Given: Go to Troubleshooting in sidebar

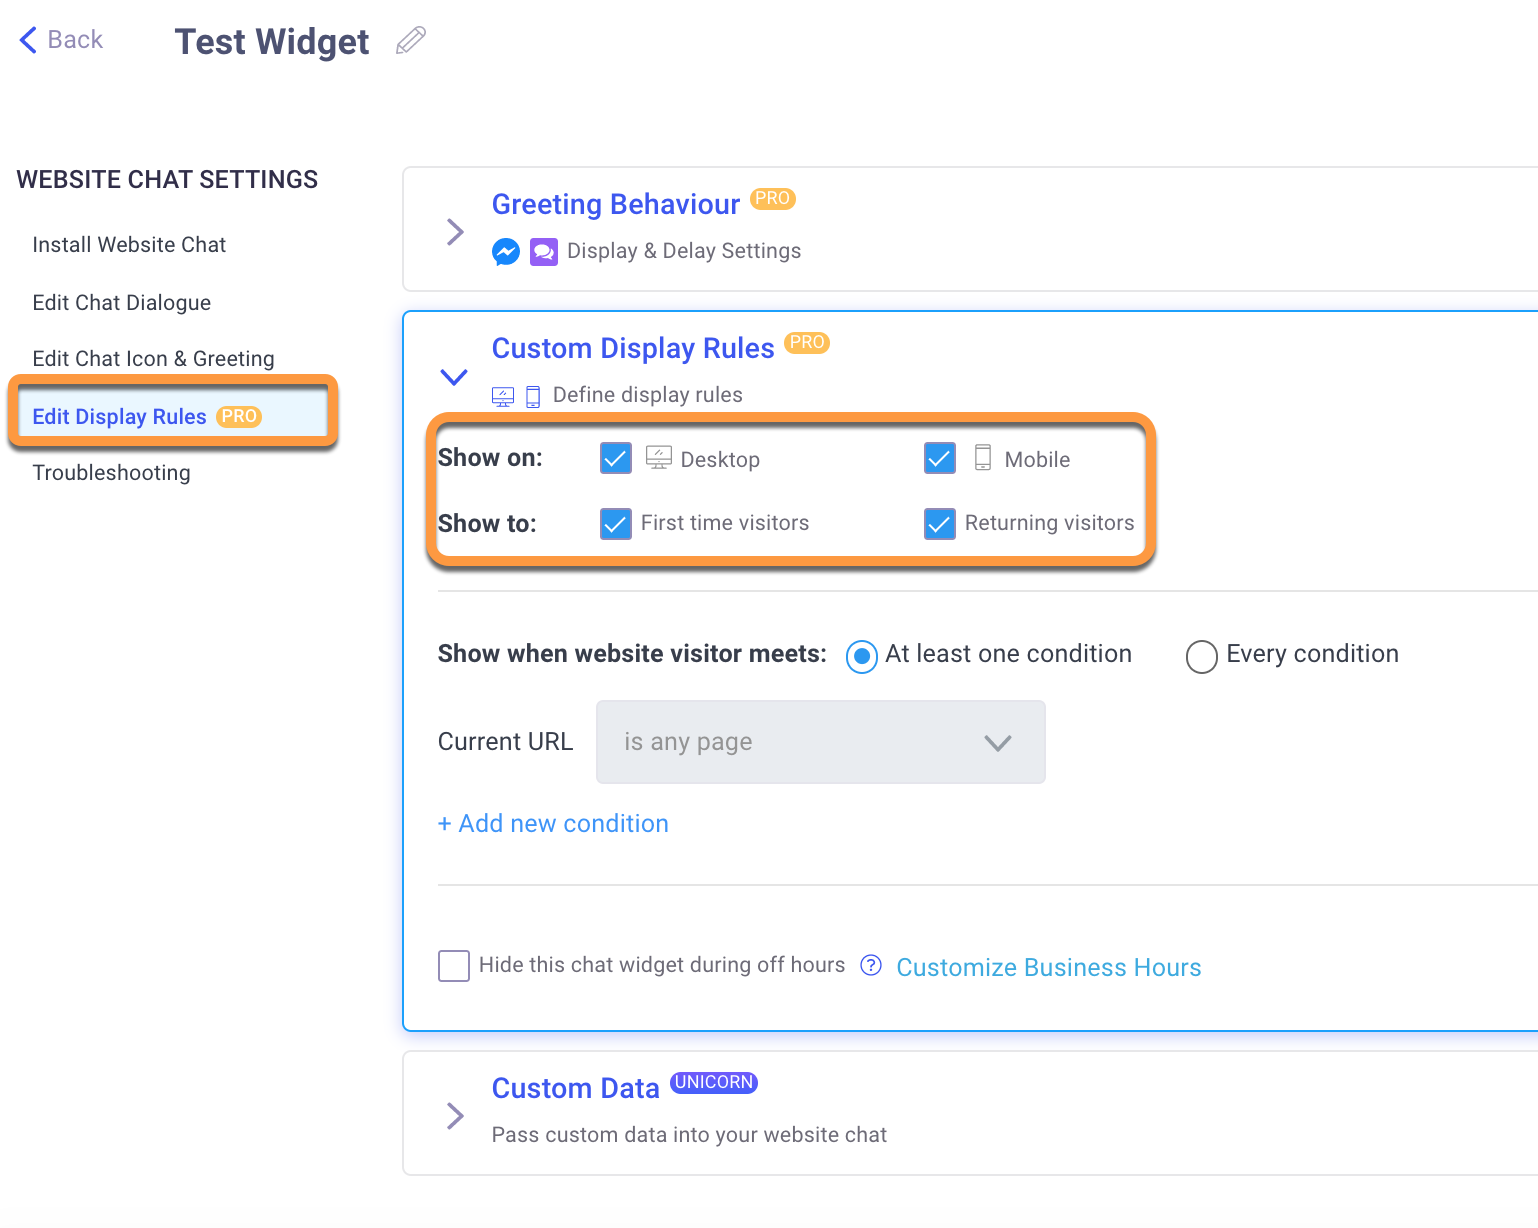Looking at the screenshot, I should point(111,473).
